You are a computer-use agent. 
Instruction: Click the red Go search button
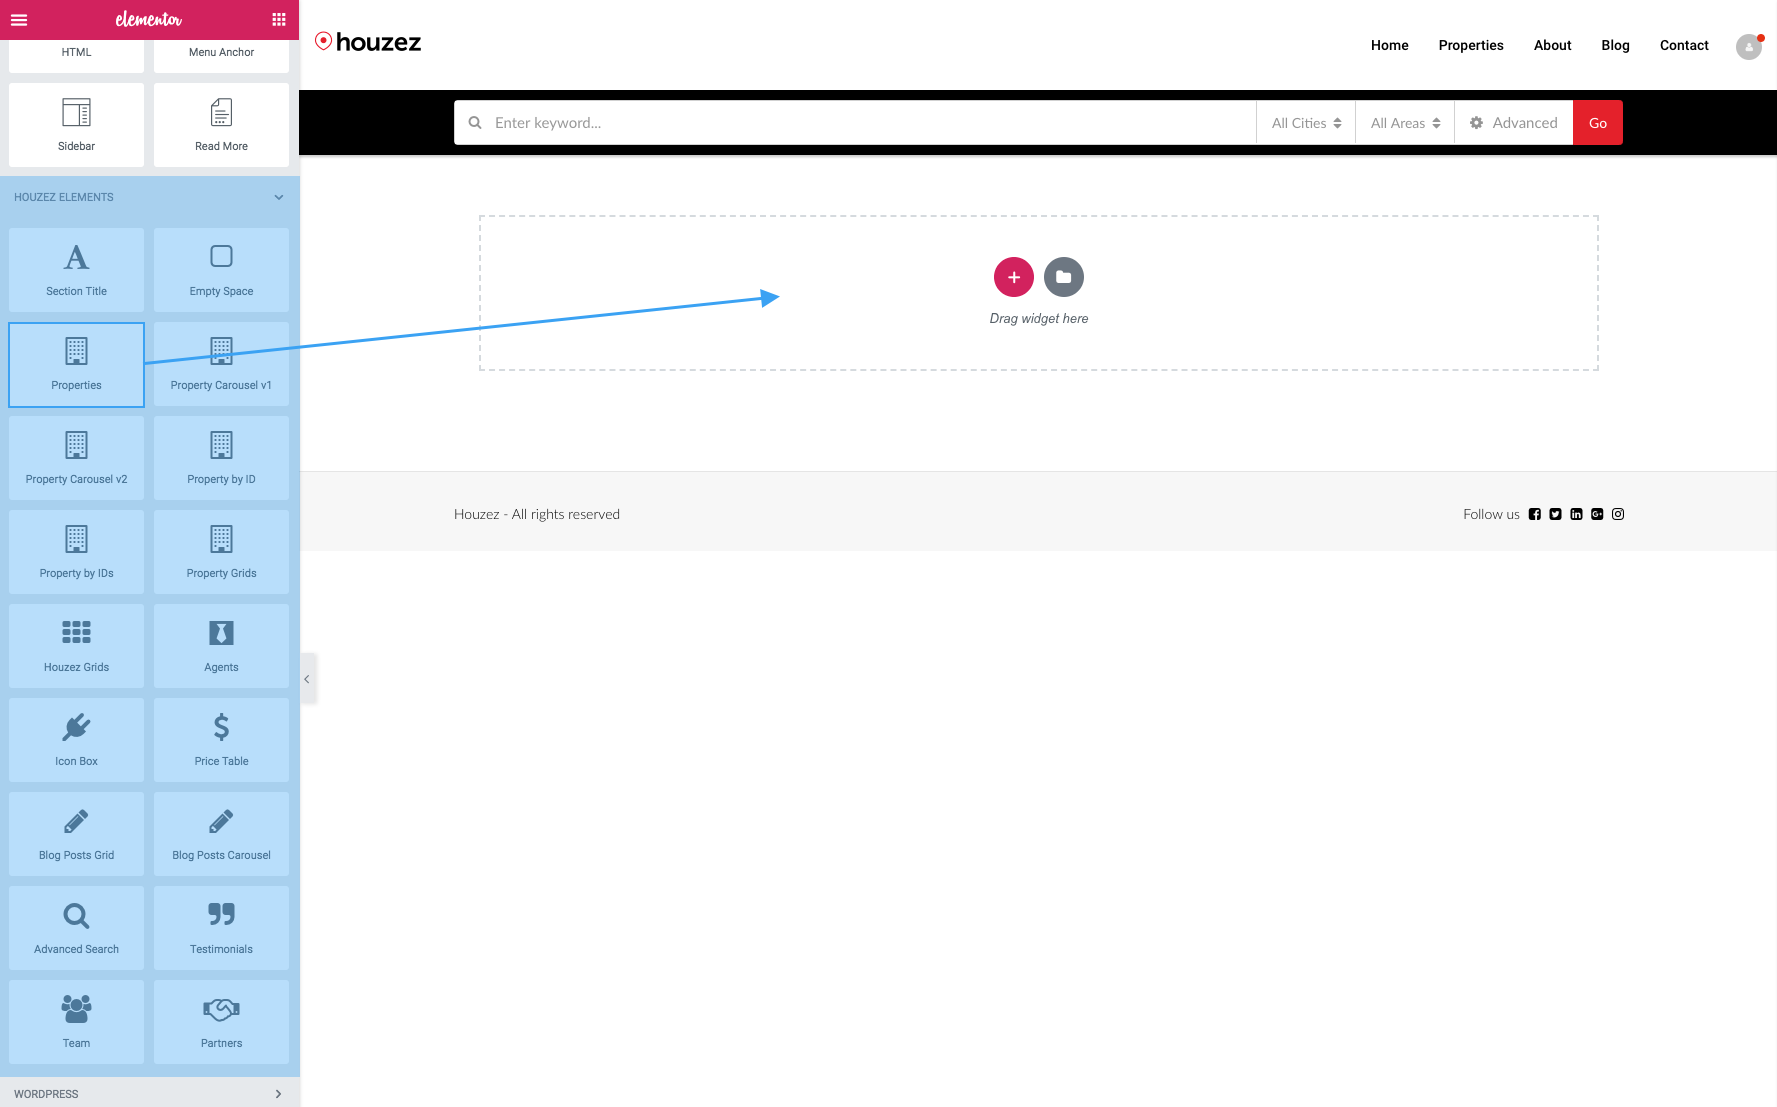[x=1598, y=123]
